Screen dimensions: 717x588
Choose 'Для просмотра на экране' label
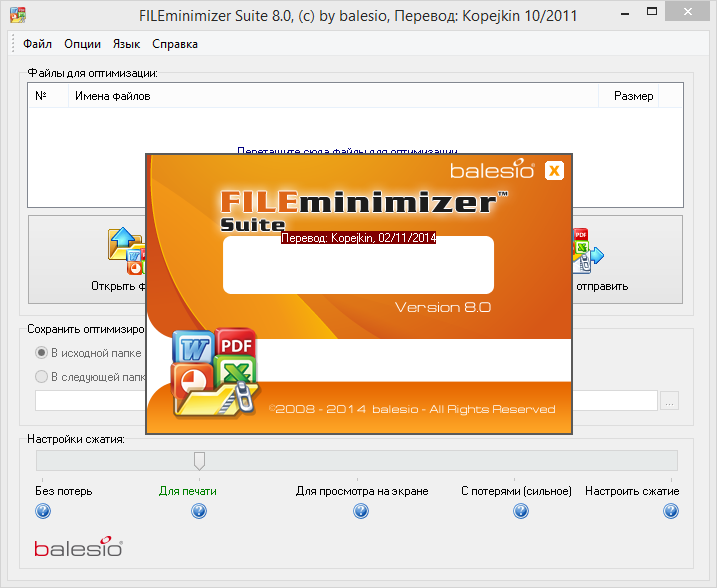click(362, 491)
